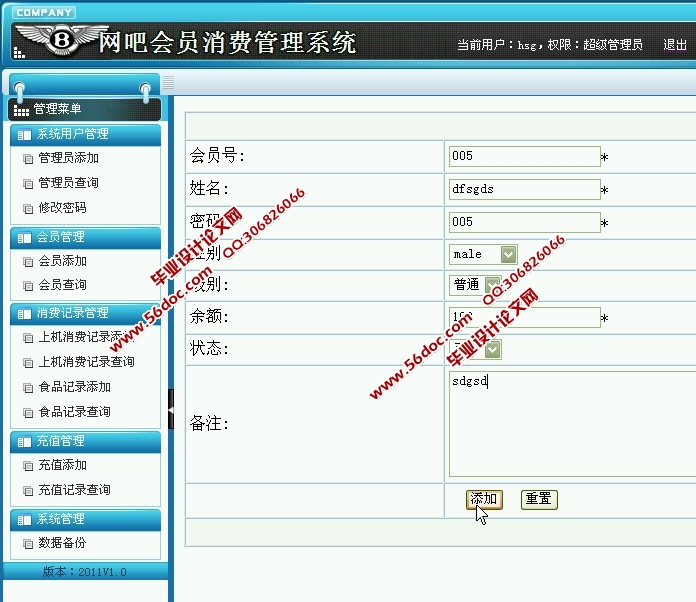Open 上机消费记录查询 in the menu
This screenshot has height=602, width=696.
pyautogui.click(x=86, y=362)
